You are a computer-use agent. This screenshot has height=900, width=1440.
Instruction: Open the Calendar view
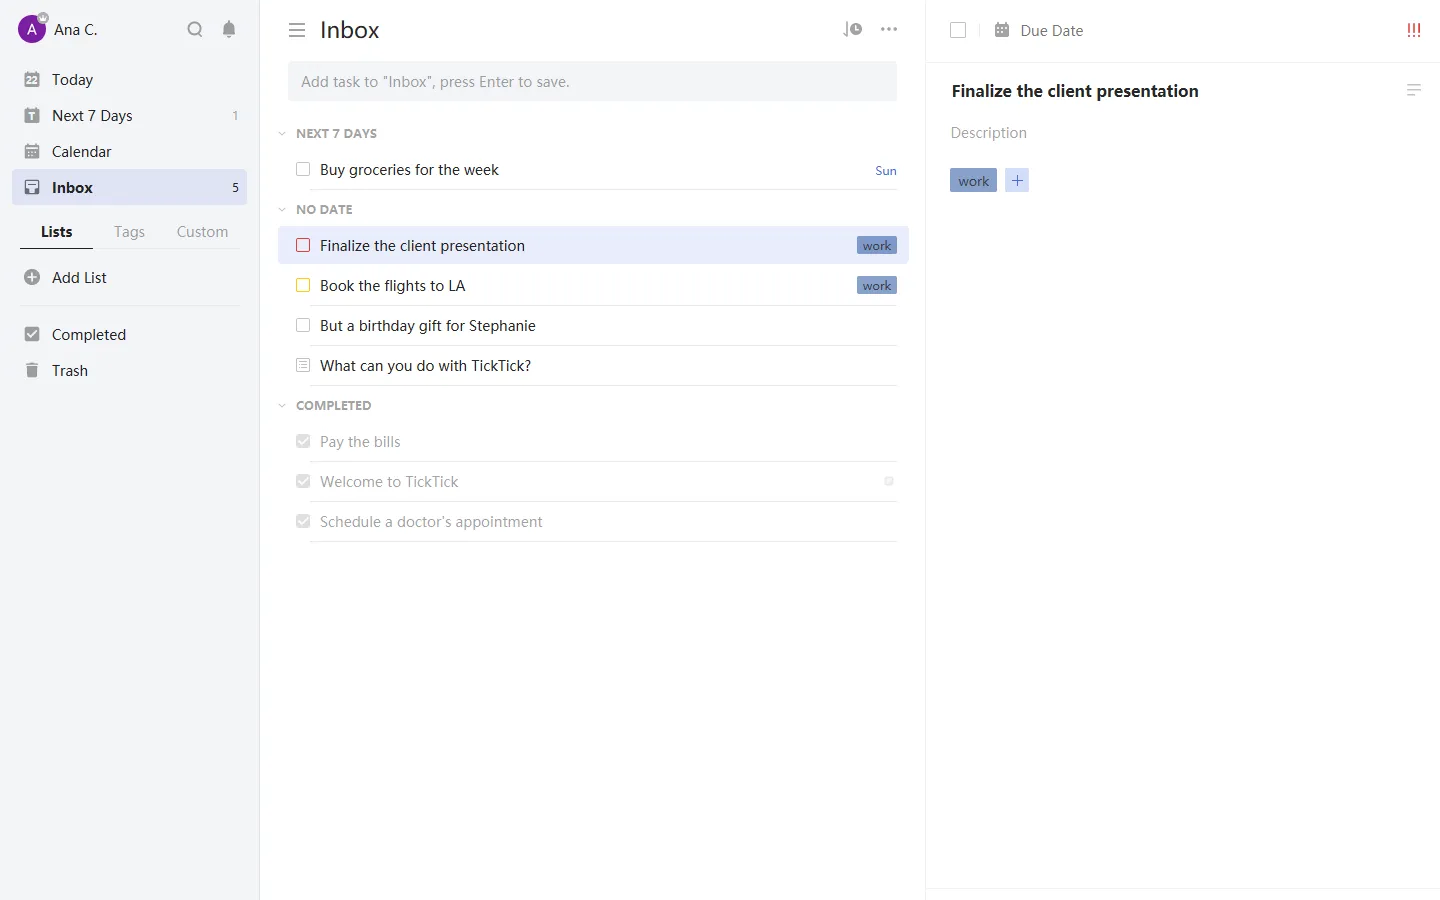click(129, 151)
